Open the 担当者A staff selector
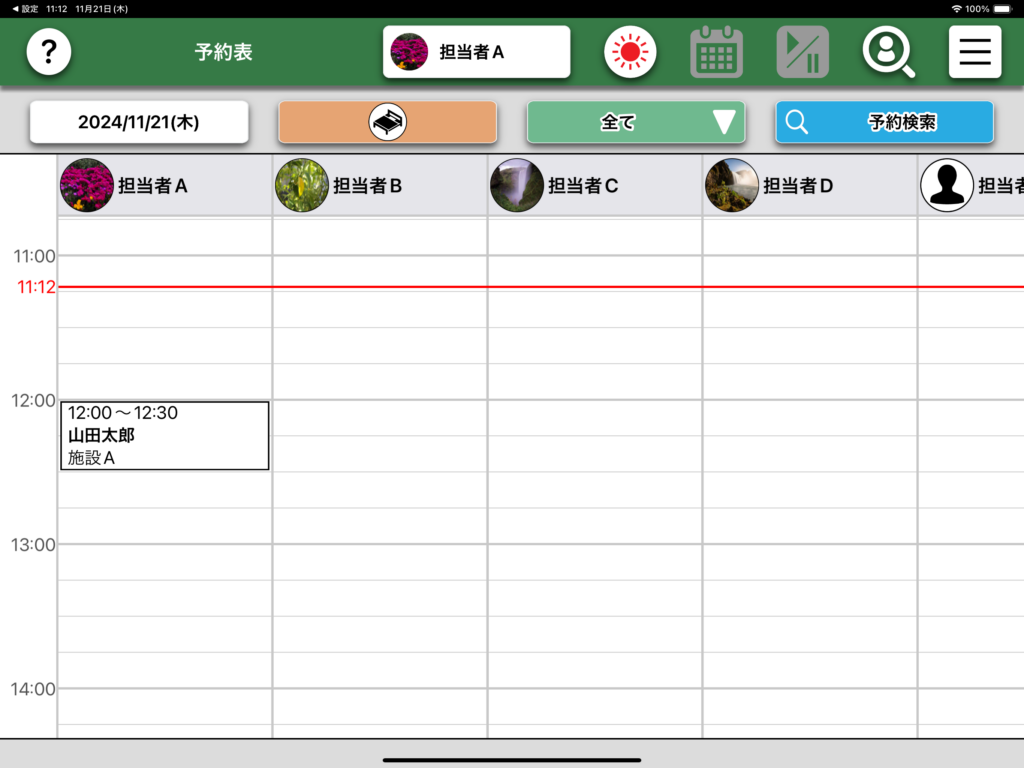Image resolution: width=1024 pixels, height=768 pixels. (x=476, y=52)
